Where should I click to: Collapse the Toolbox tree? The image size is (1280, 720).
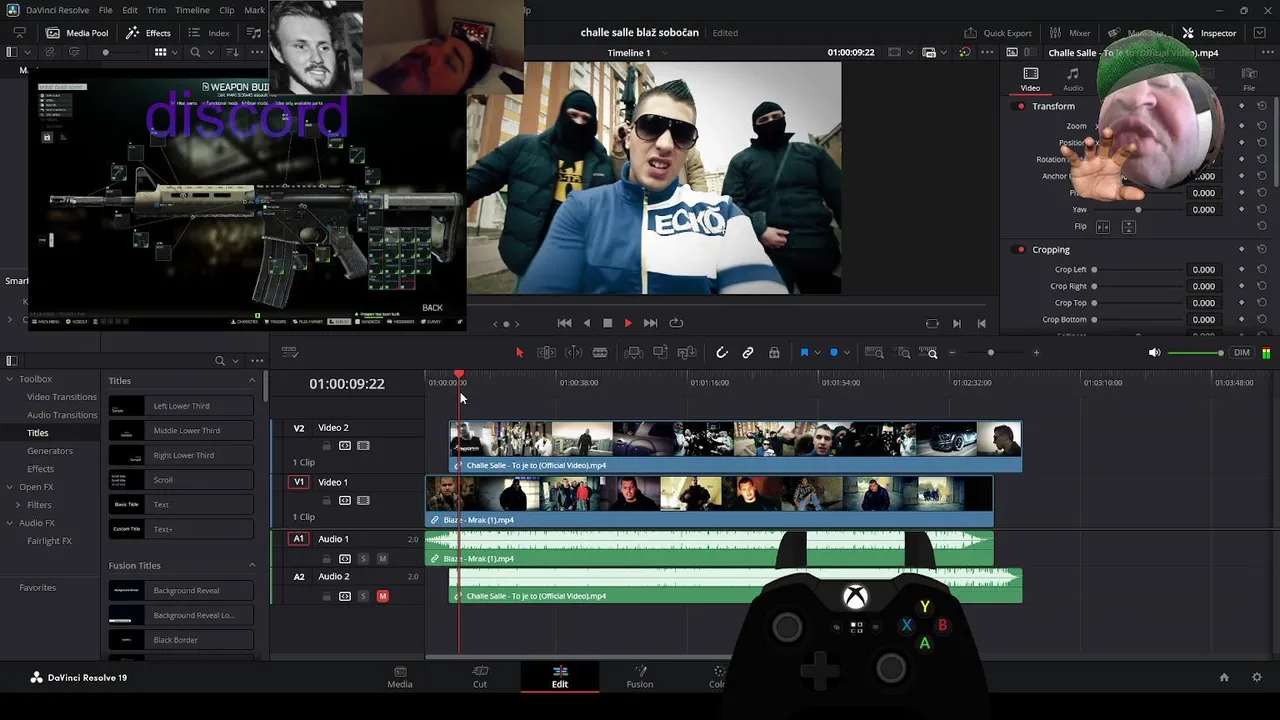point(10,380)
